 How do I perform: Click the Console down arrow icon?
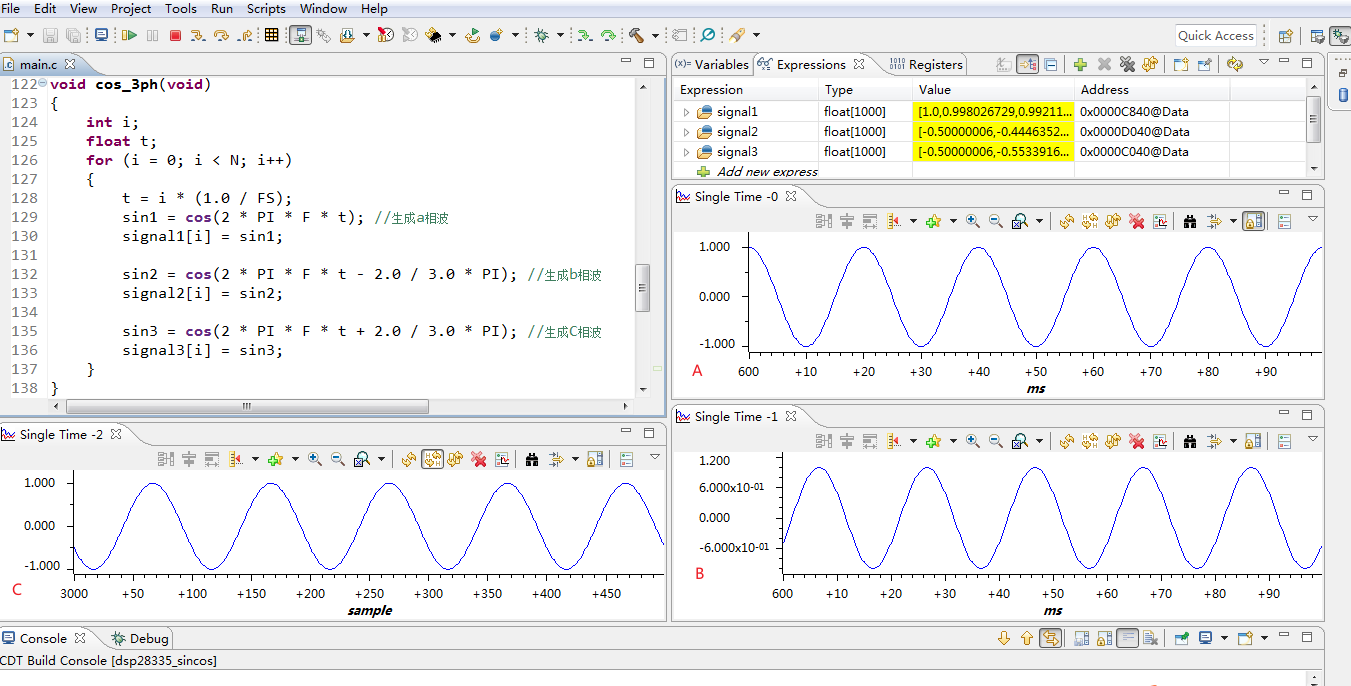point(1004,638)
